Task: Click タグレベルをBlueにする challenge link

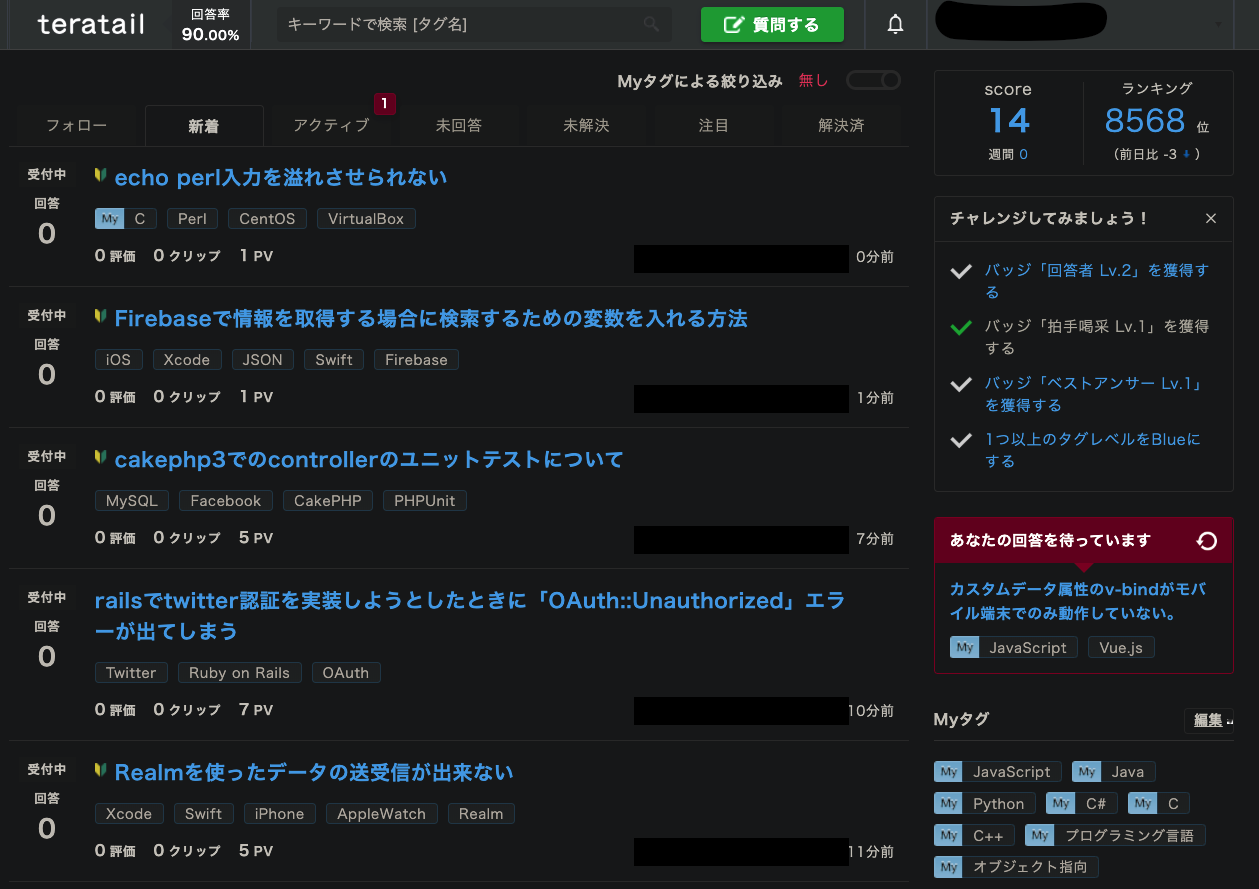Action: [1093, 450]
